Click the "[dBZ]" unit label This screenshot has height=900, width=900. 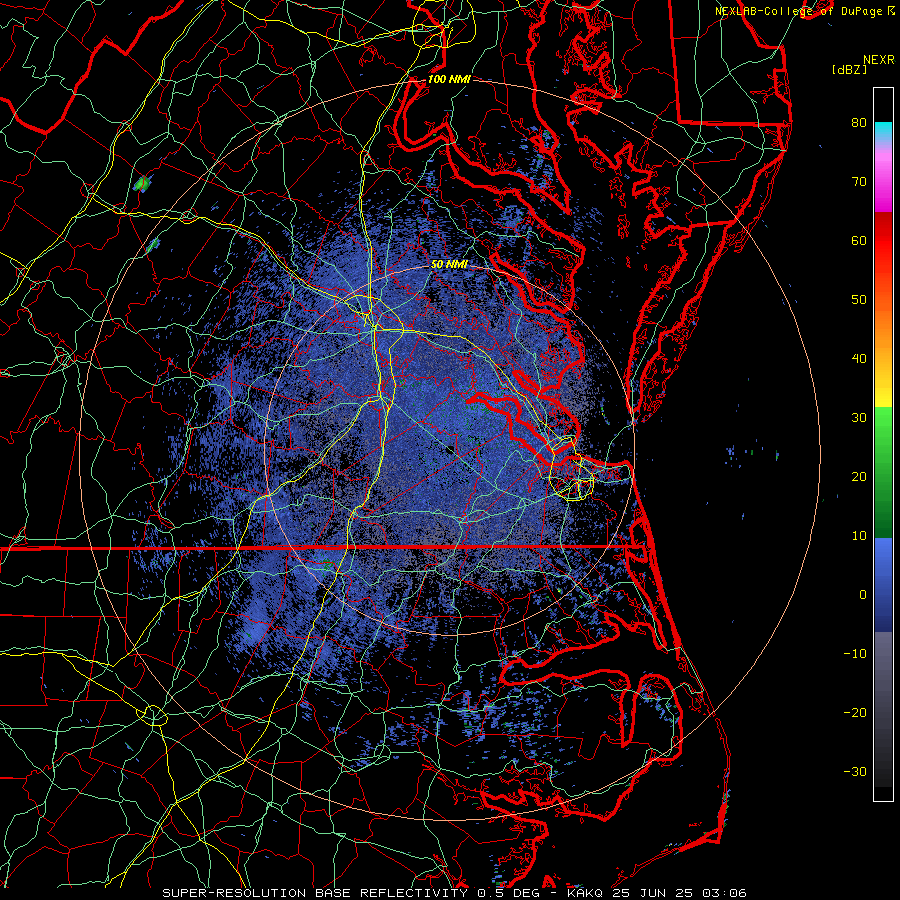pos(849,69)
